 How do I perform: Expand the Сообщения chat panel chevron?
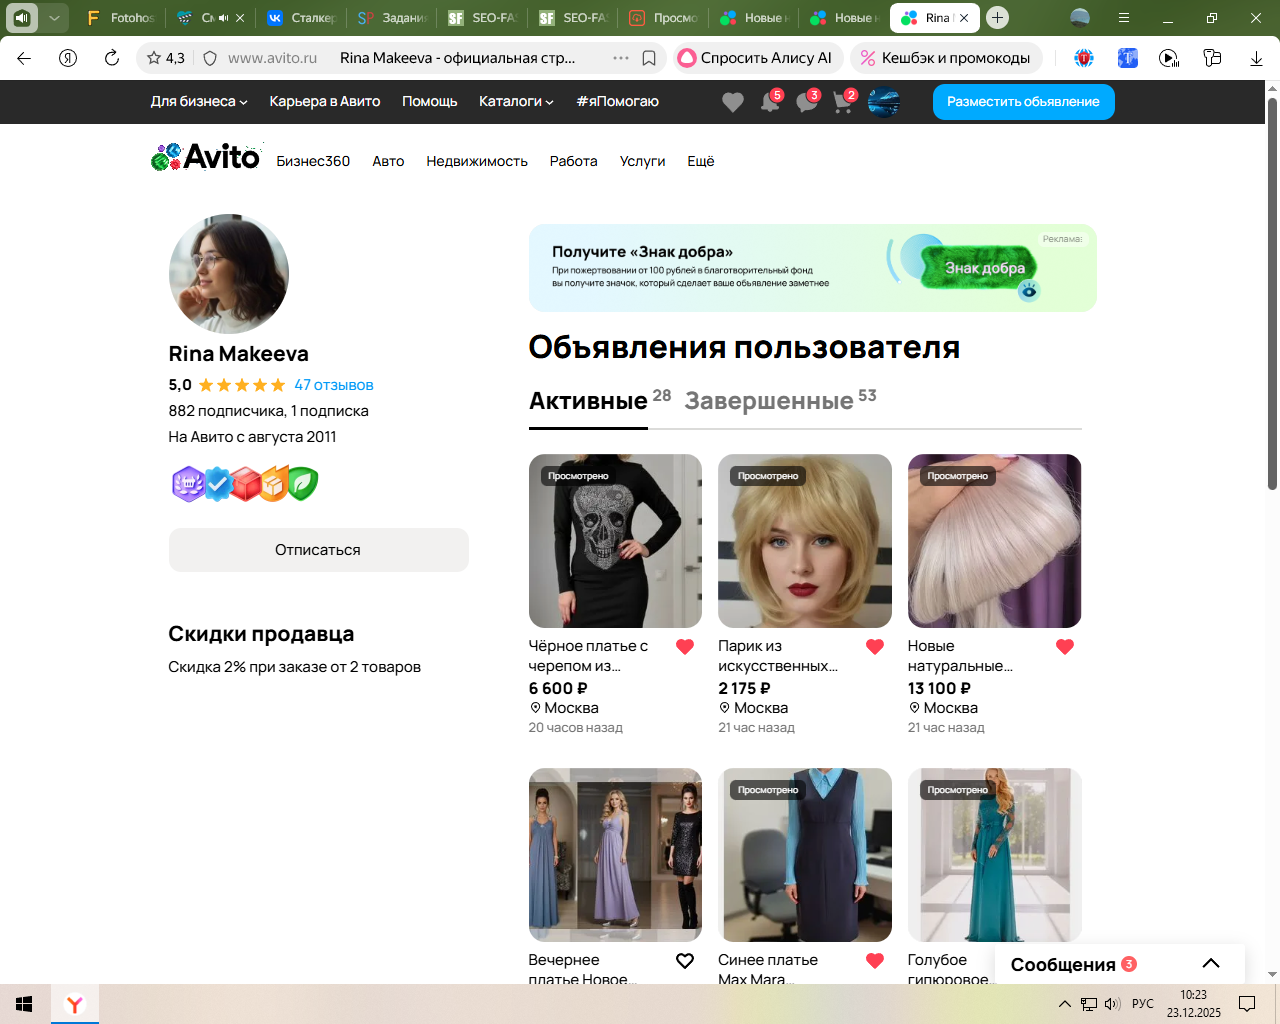(1211, 964)
